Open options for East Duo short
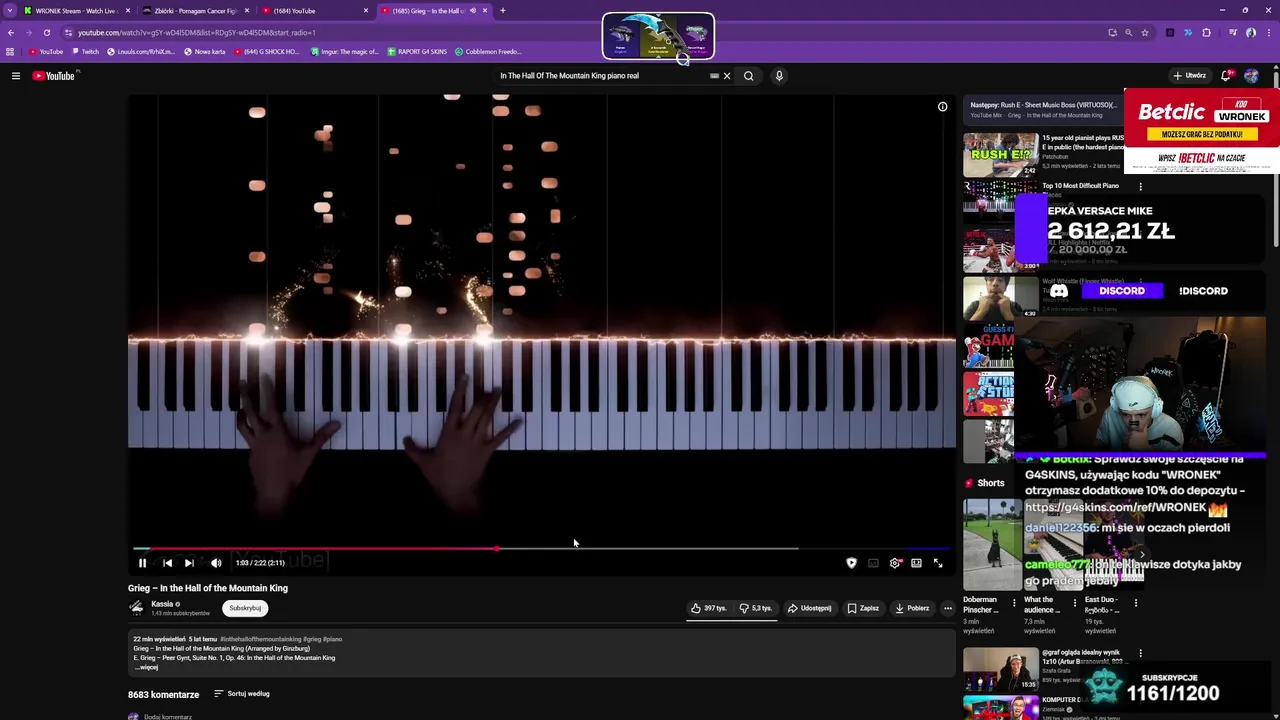The height and width of the screenshot is (720, 1280). [x=1136, y=603]
